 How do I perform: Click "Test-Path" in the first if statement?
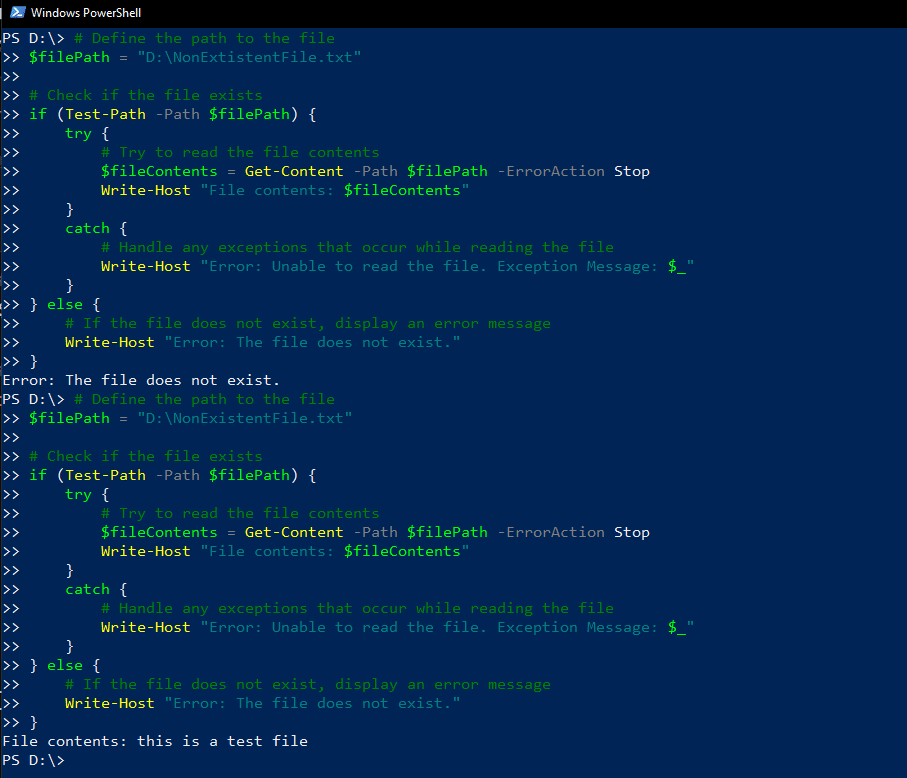pos(105,114)
